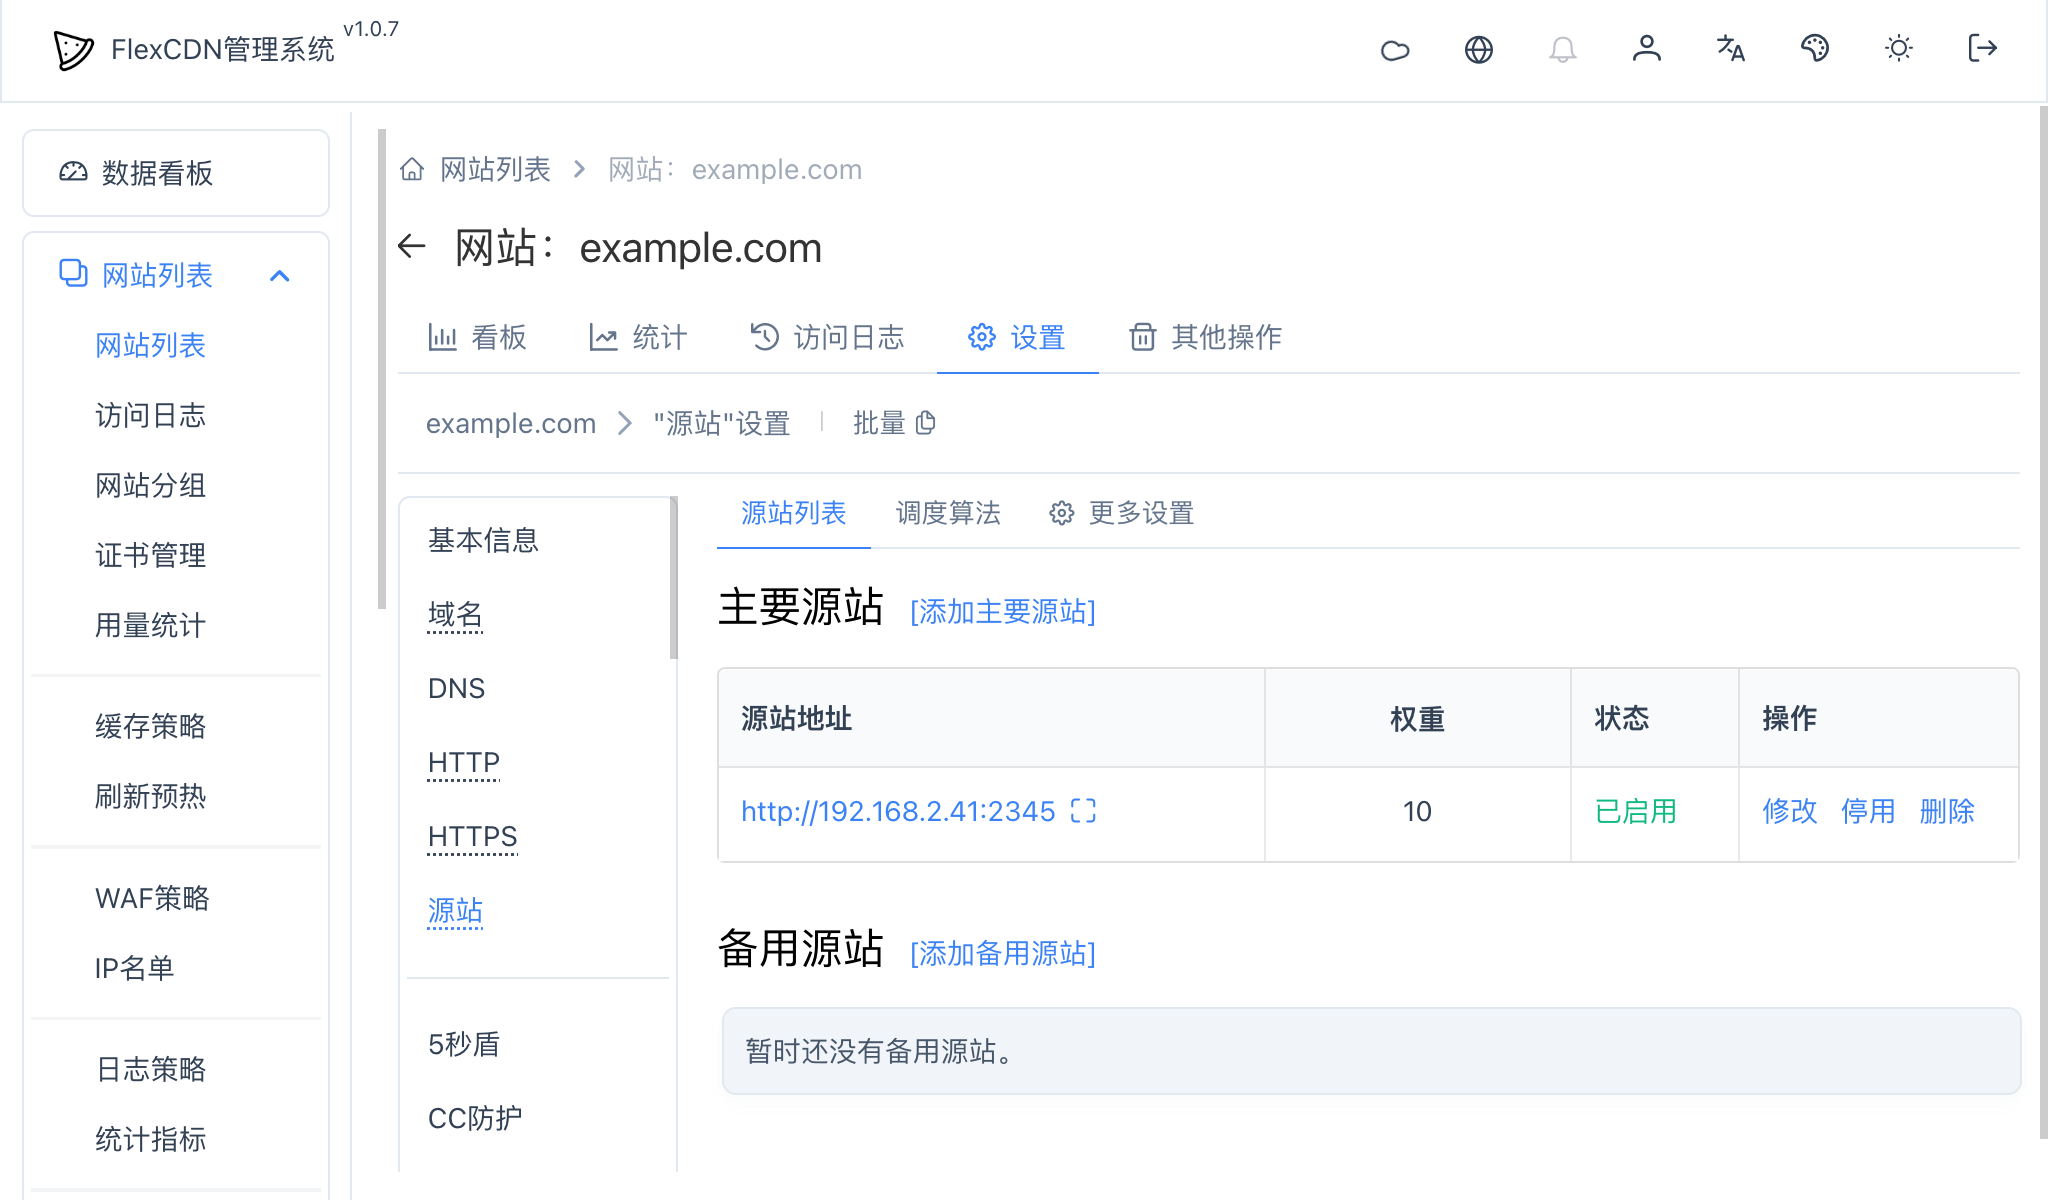Image resolution: width=2048 pixels, height=1200 pixels.
Task: Click the home icon in the breadcrumb
Action: (x=412, y=169)
